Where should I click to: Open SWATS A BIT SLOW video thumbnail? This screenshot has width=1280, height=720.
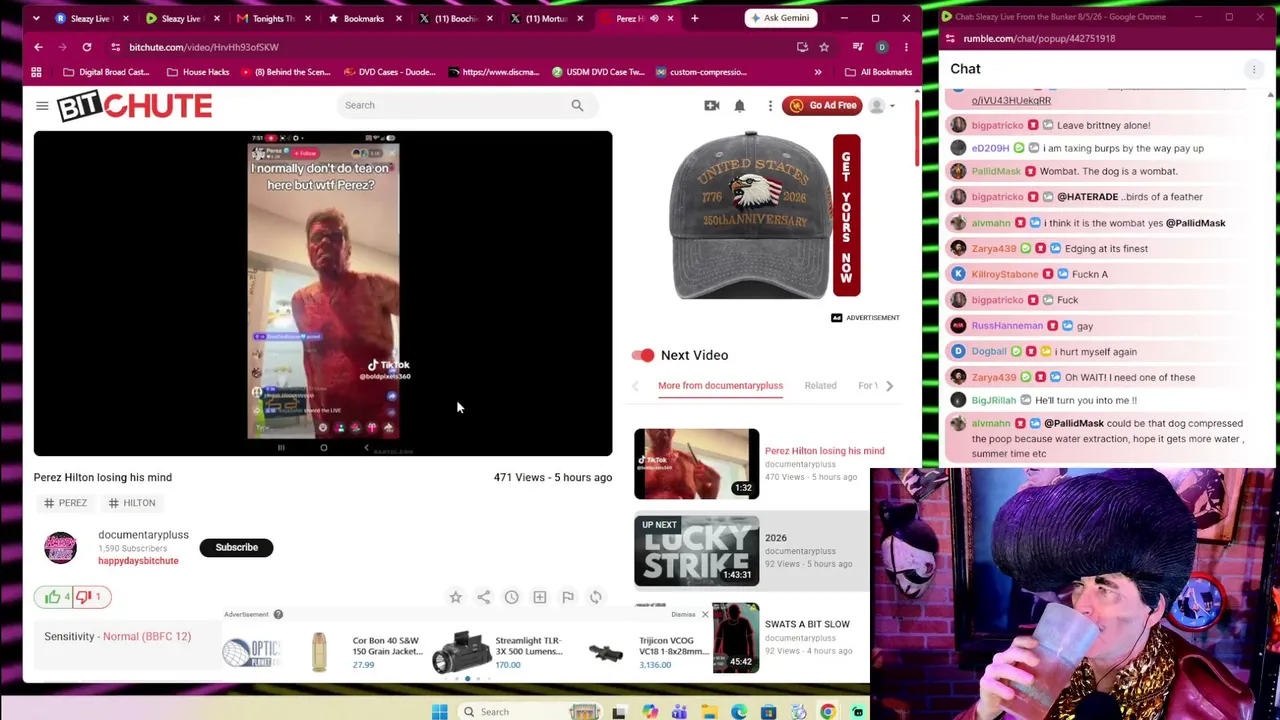pyautogui.click(x=736, y=638)
